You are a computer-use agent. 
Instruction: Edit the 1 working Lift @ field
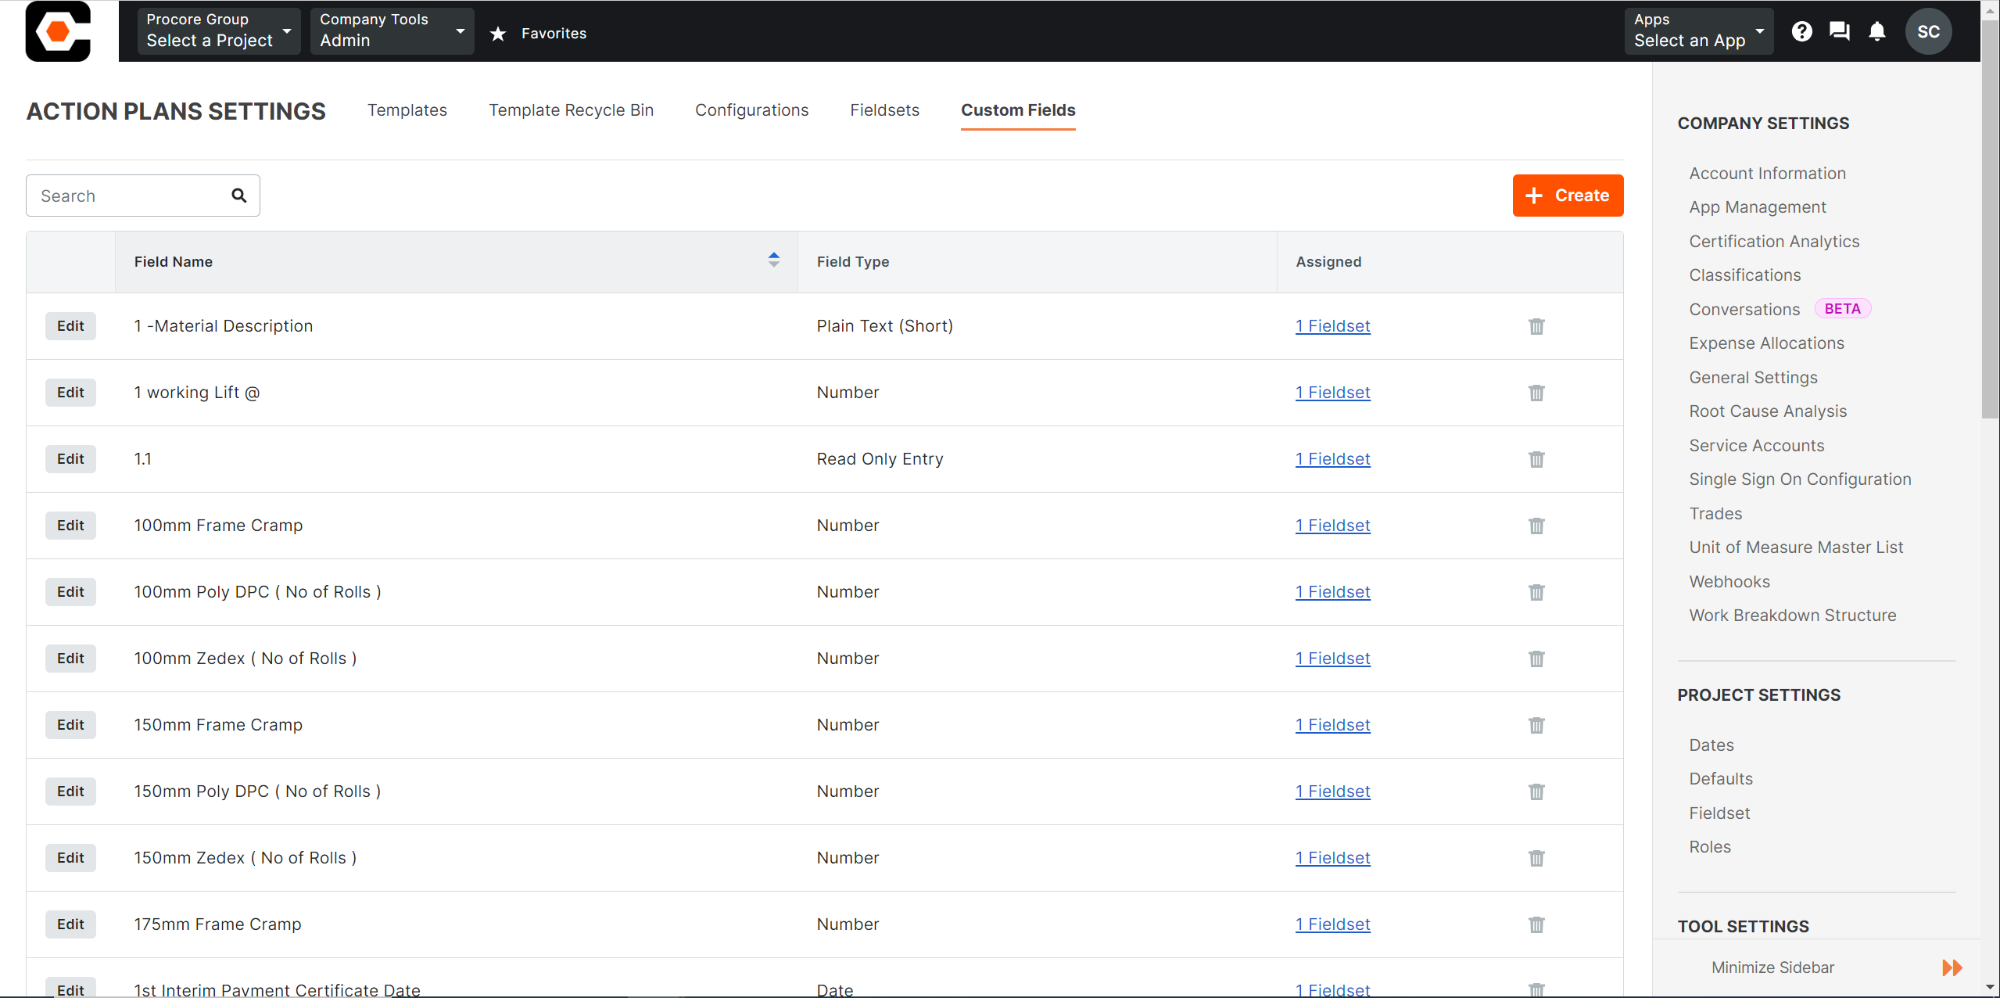71,392
